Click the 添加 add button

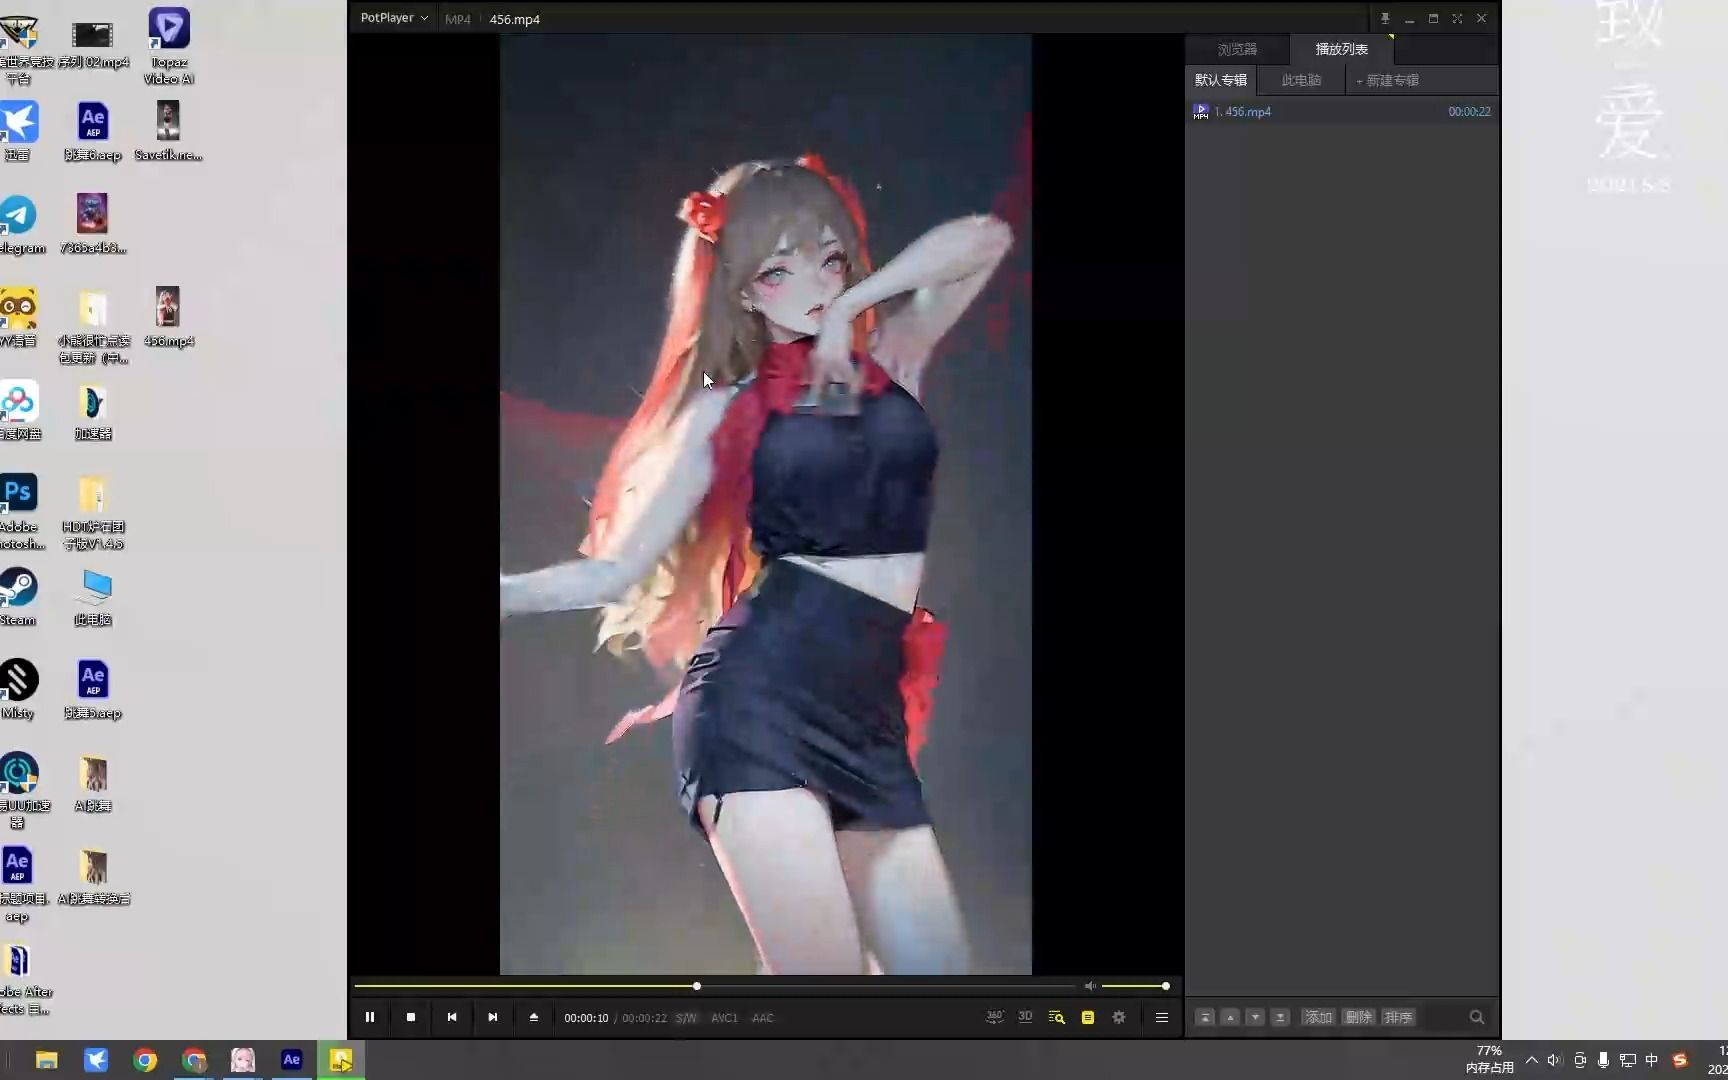1318,1017
